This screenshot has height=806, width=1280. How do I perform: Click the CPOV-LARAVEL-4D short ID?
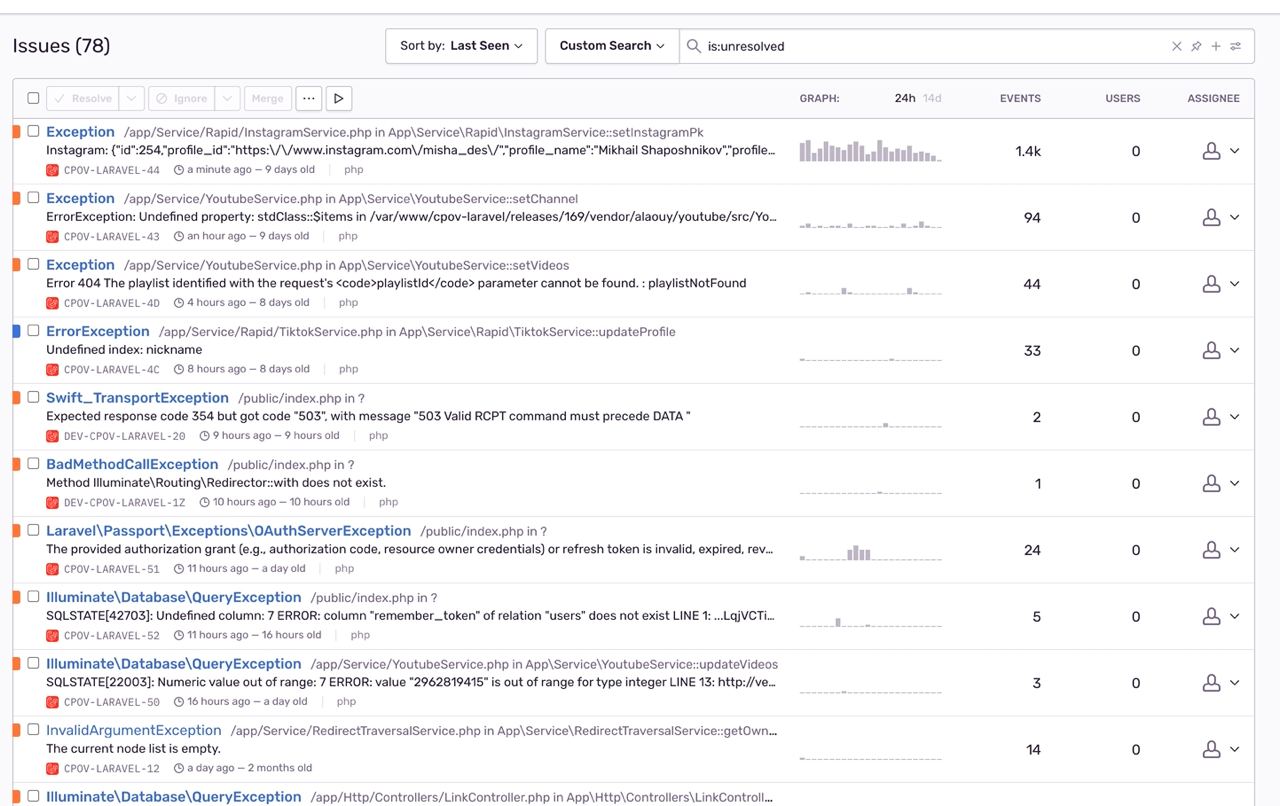coord(111,303)
